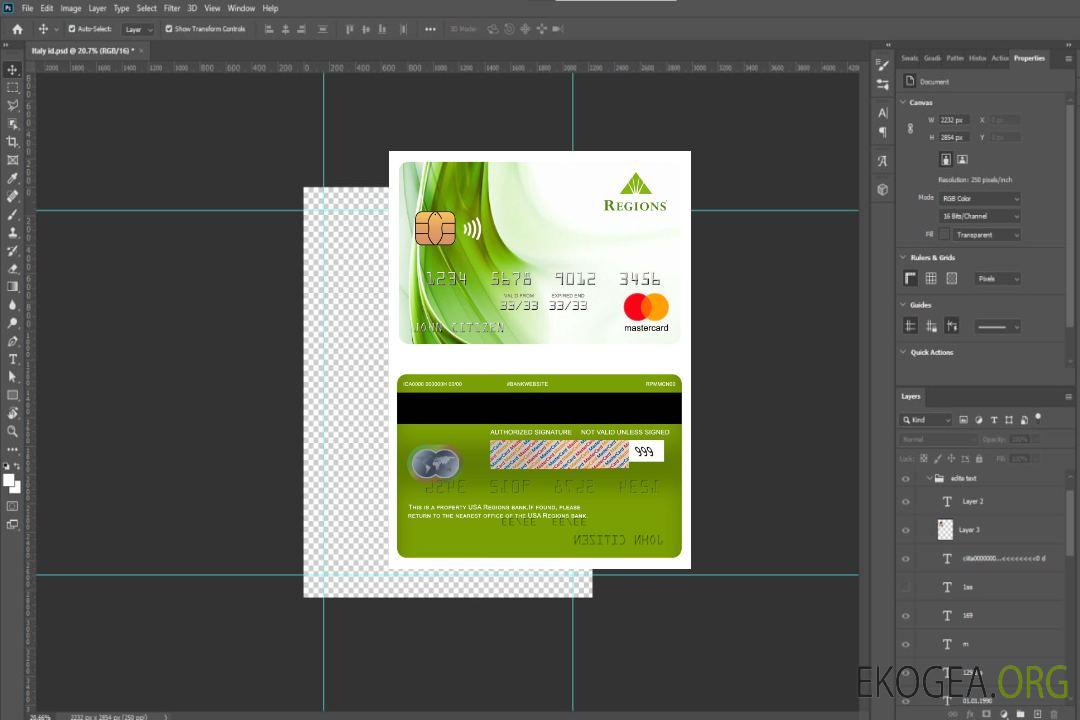This screenshot has width=1080, height=720.
Task: Expand the Quick Actions section
Action: (x=904, y=352)
